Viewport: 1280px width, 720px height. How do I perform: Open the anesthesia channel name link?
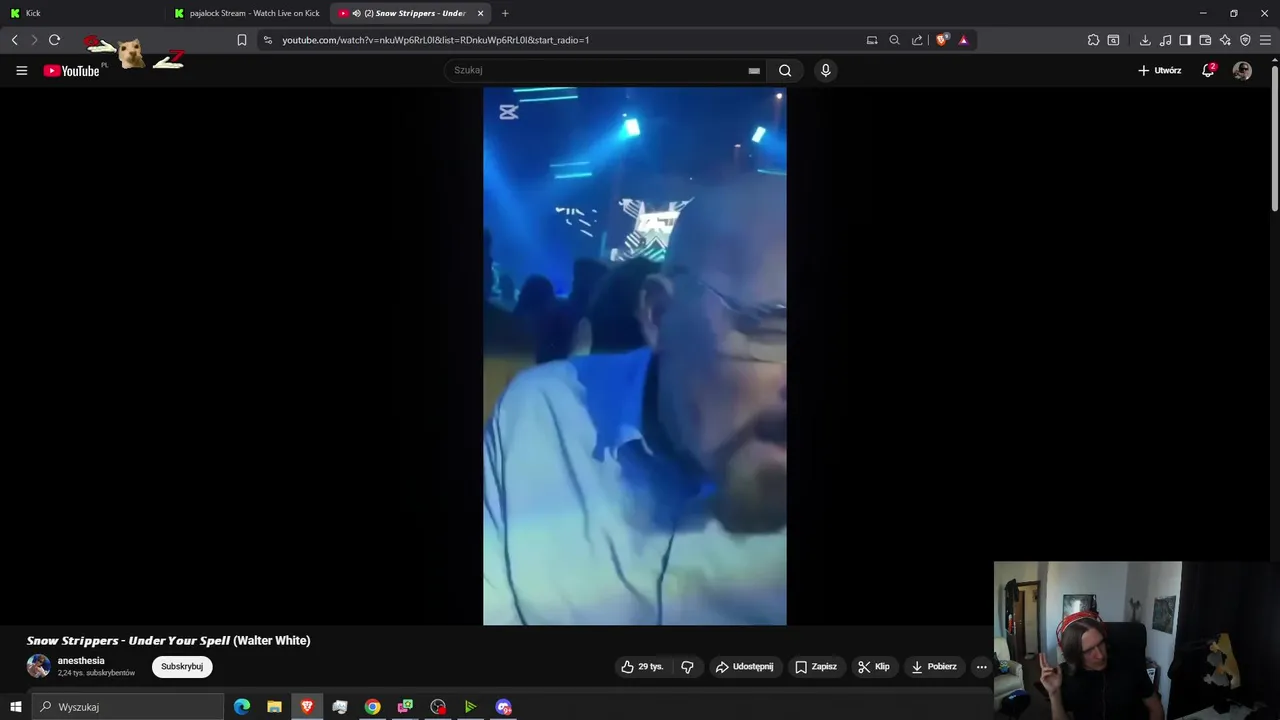81,661
